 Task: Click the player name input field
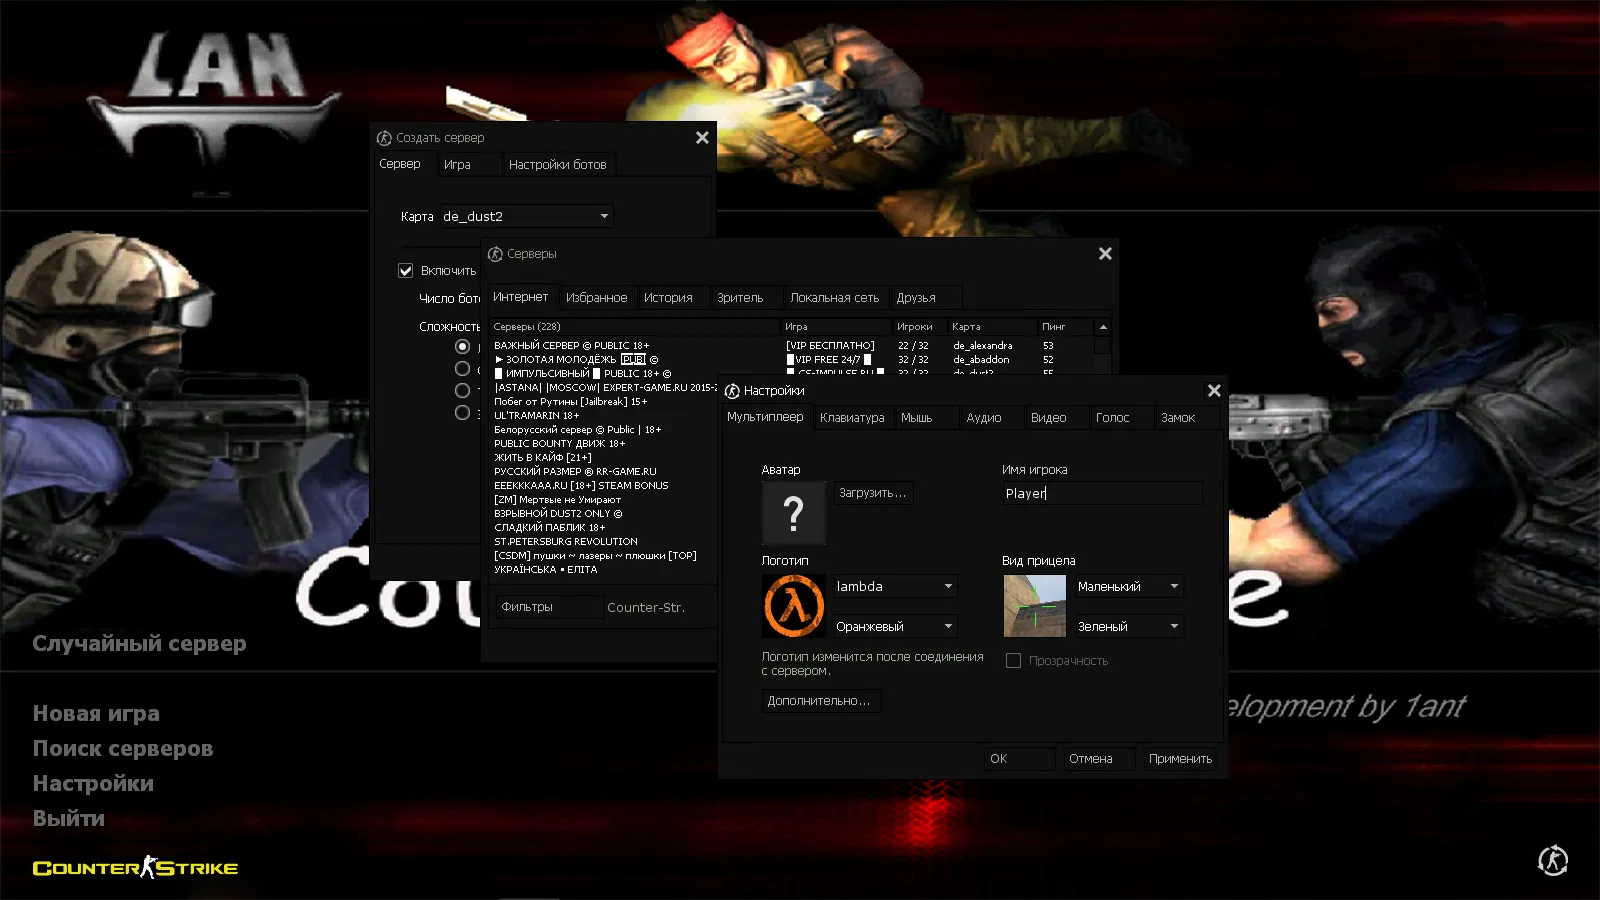[x=1101, y=493]
